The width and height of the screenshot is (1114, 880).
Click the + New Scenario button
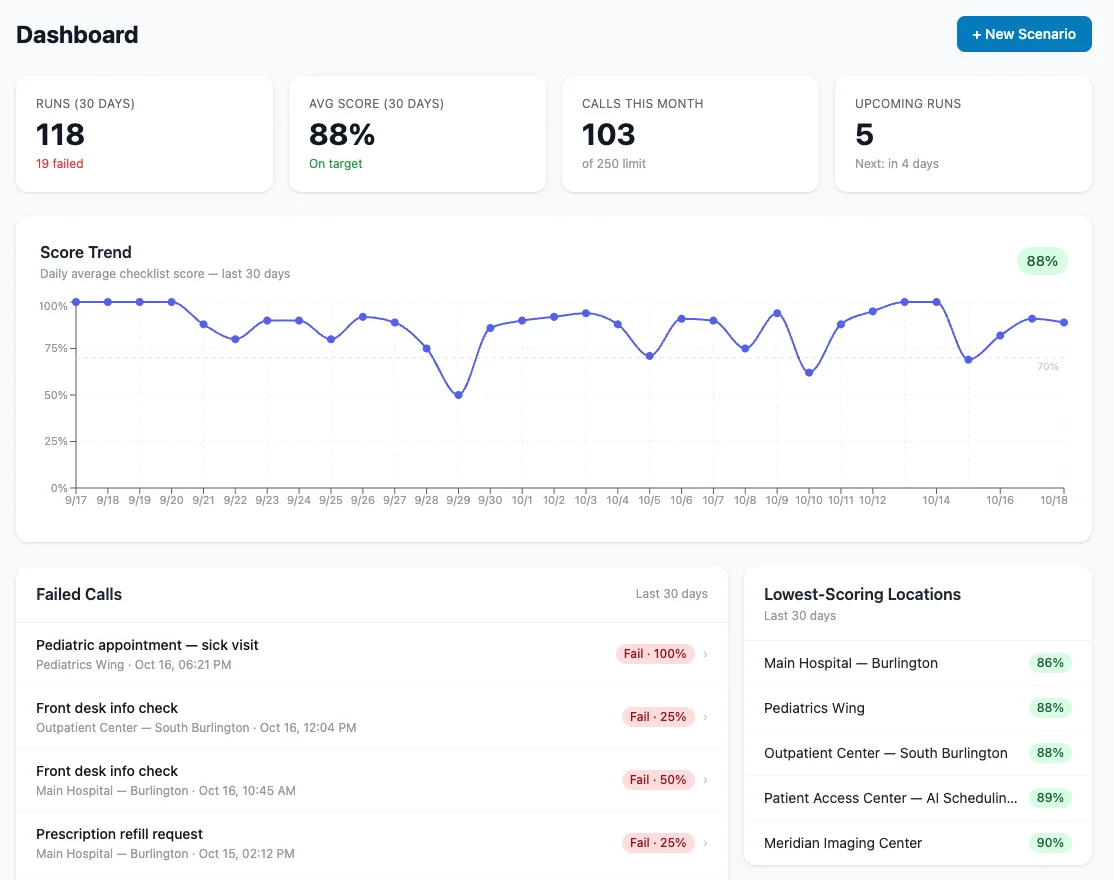coord(1024,34)
